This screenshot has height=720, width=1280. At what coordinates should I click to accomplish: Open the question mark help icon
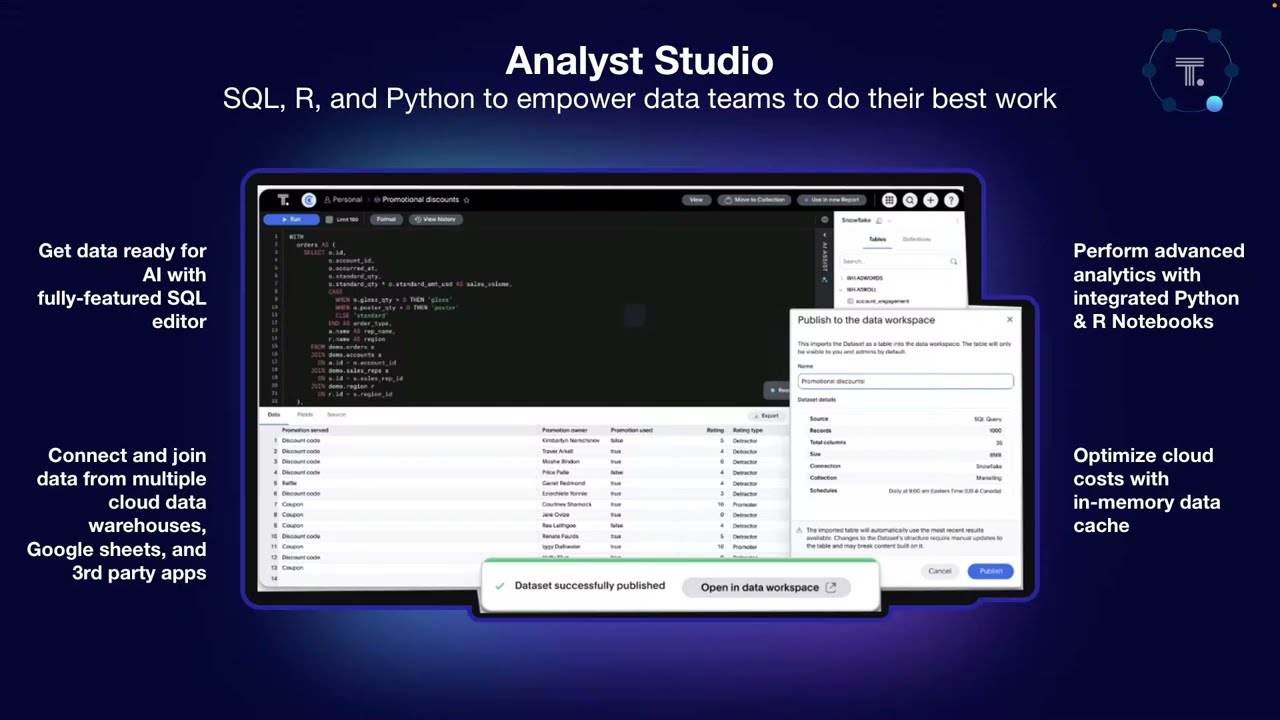click(x=951, y=200)
